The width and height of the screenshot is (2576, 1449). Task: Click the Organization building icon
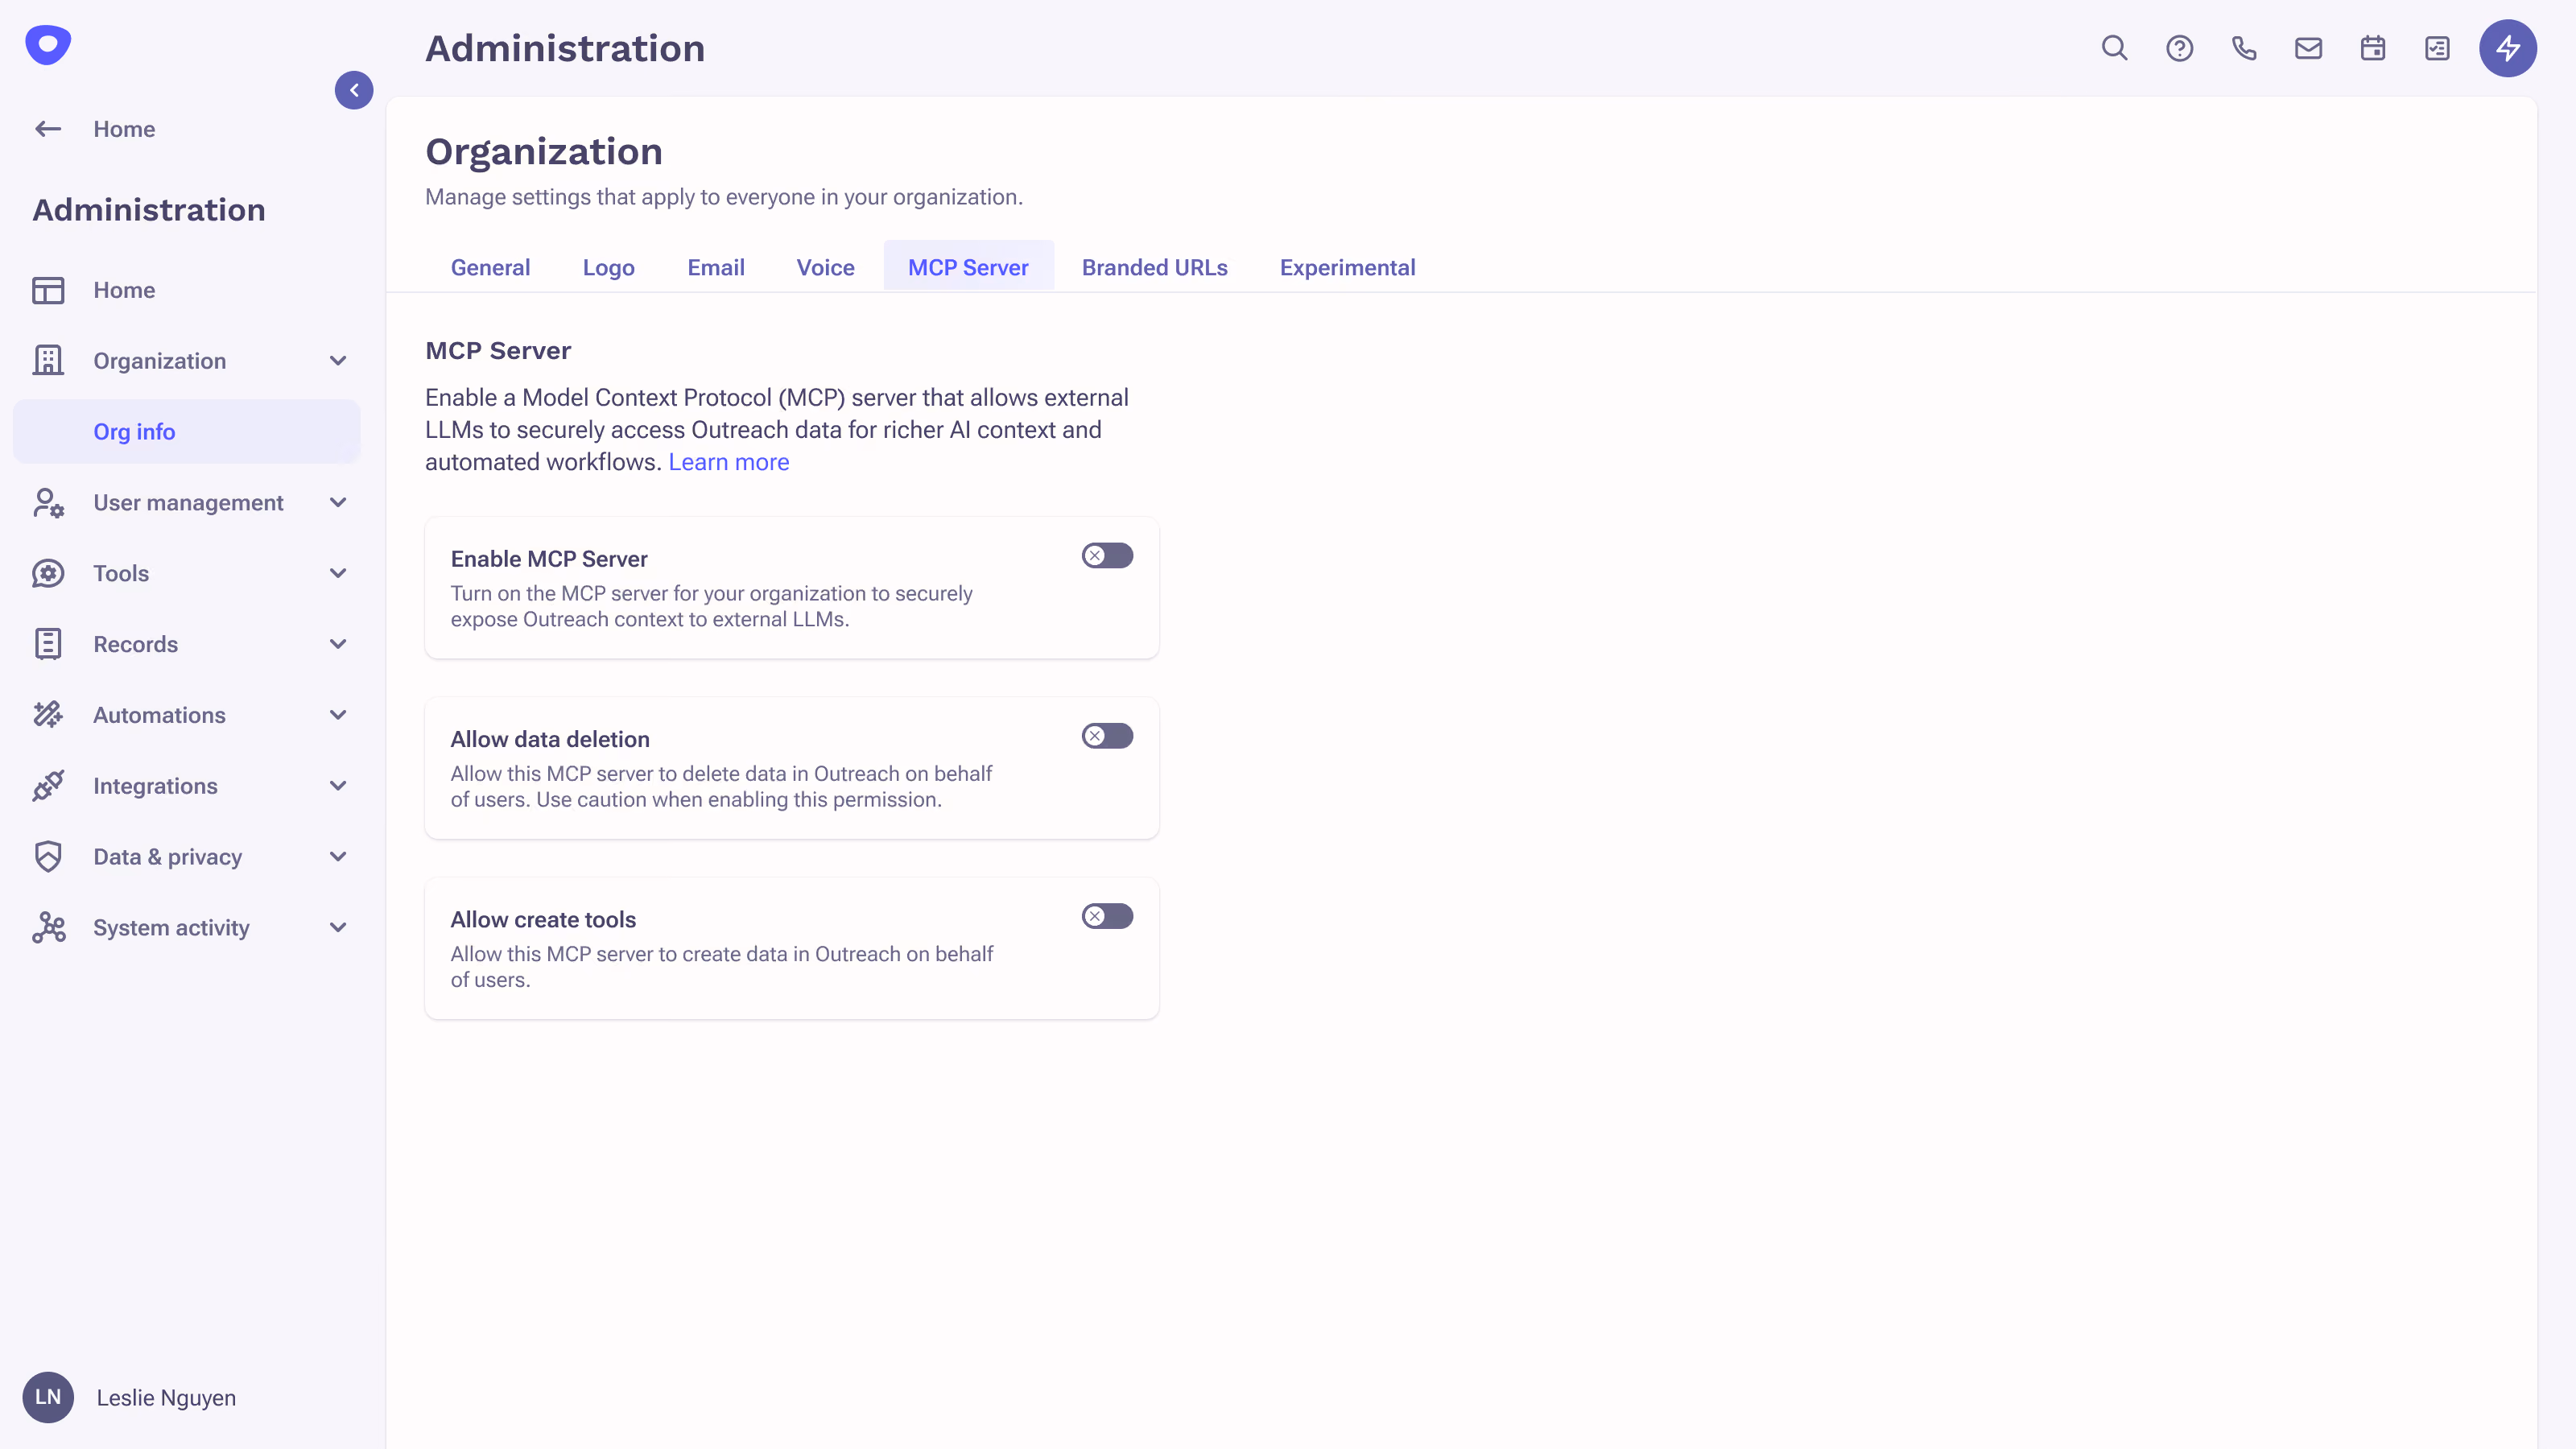coord(48,361)
